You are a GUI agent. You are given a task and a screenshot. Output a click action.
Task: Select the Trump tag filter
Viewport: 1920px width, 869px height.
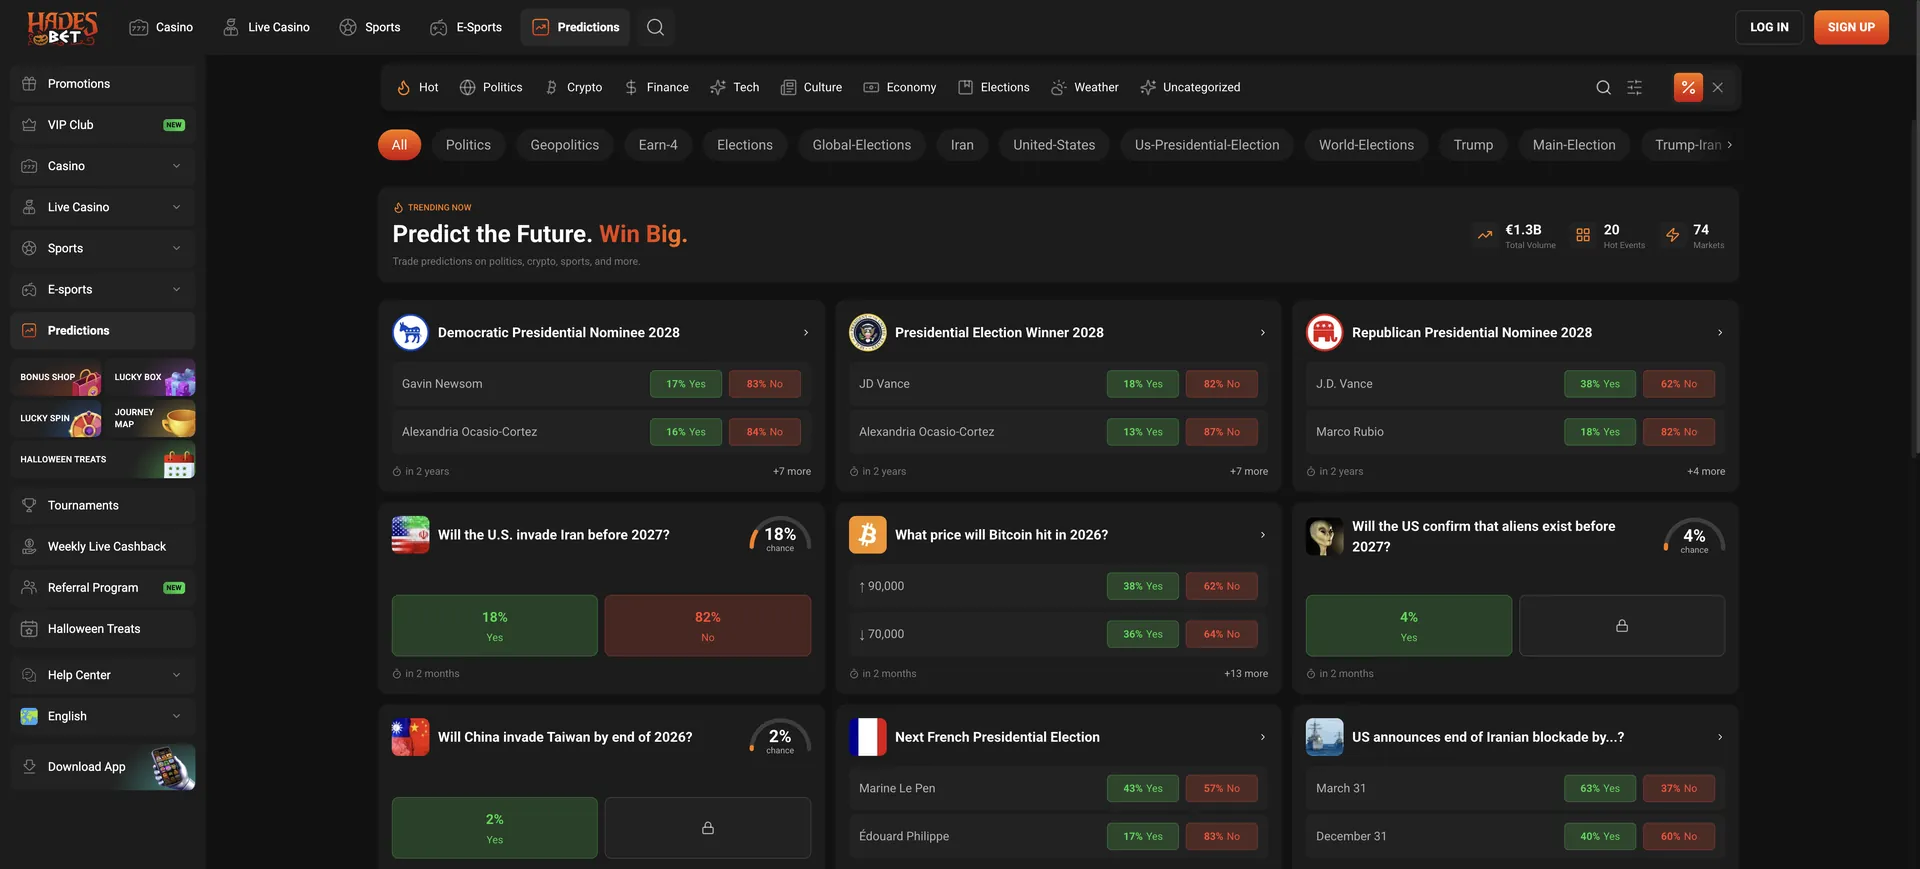tap(1473, 145)
